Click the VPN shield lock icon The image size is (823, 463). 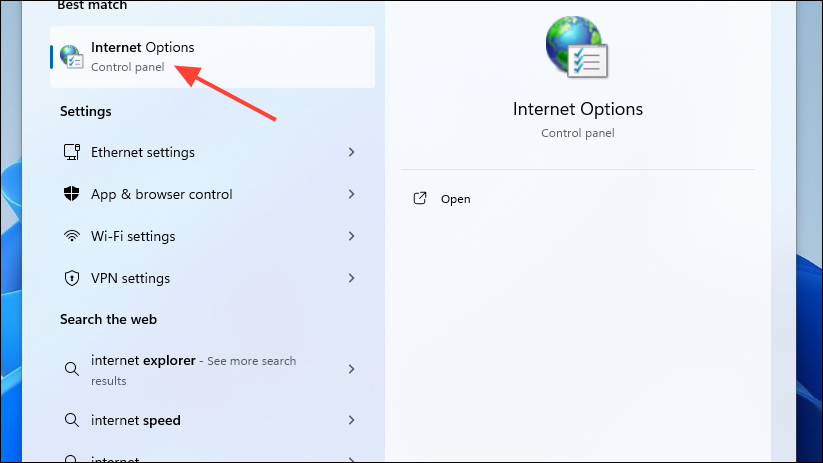(72, 278)
